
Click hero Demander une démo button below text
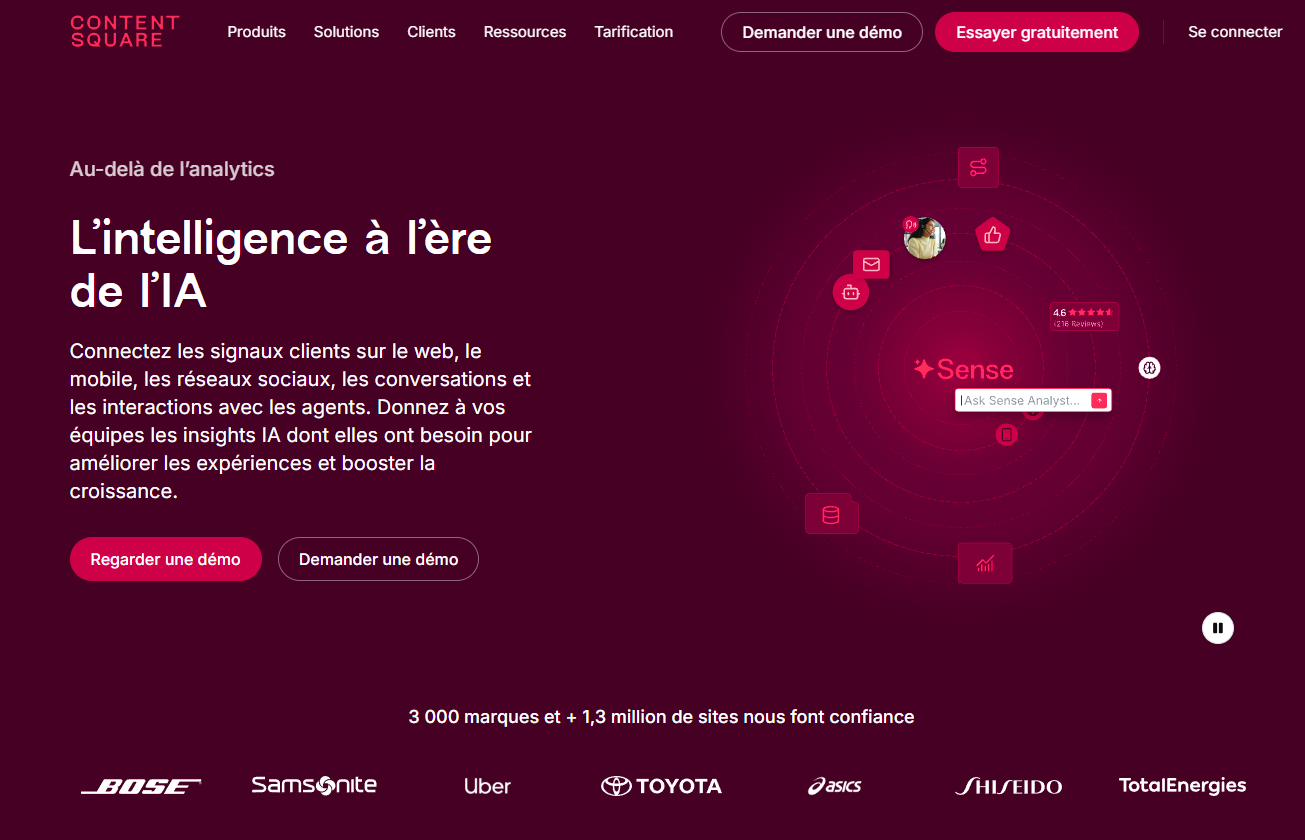click(x=378, y=559)
